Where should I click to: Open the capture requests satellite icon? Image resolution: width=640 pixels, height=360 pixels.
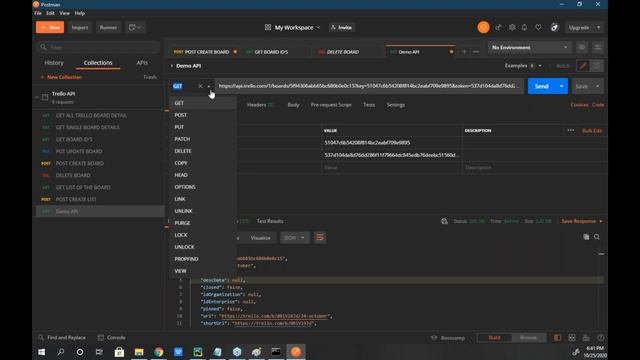(x=498, y=27)
